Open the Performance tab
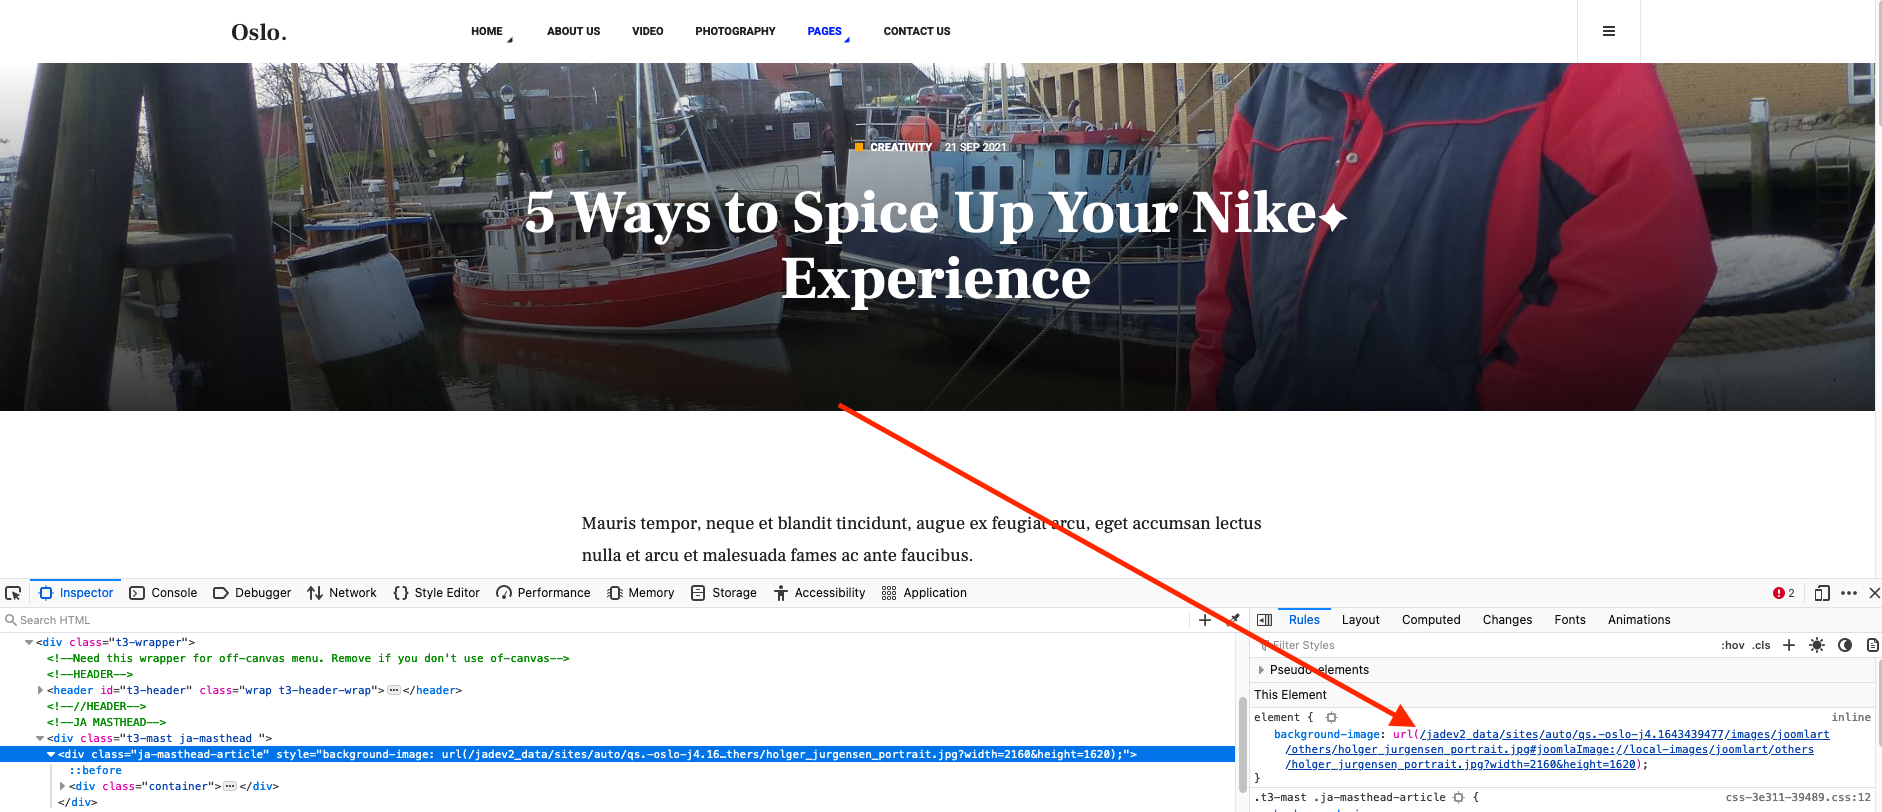Screen dimensions: 1882x812 point(543,593)
